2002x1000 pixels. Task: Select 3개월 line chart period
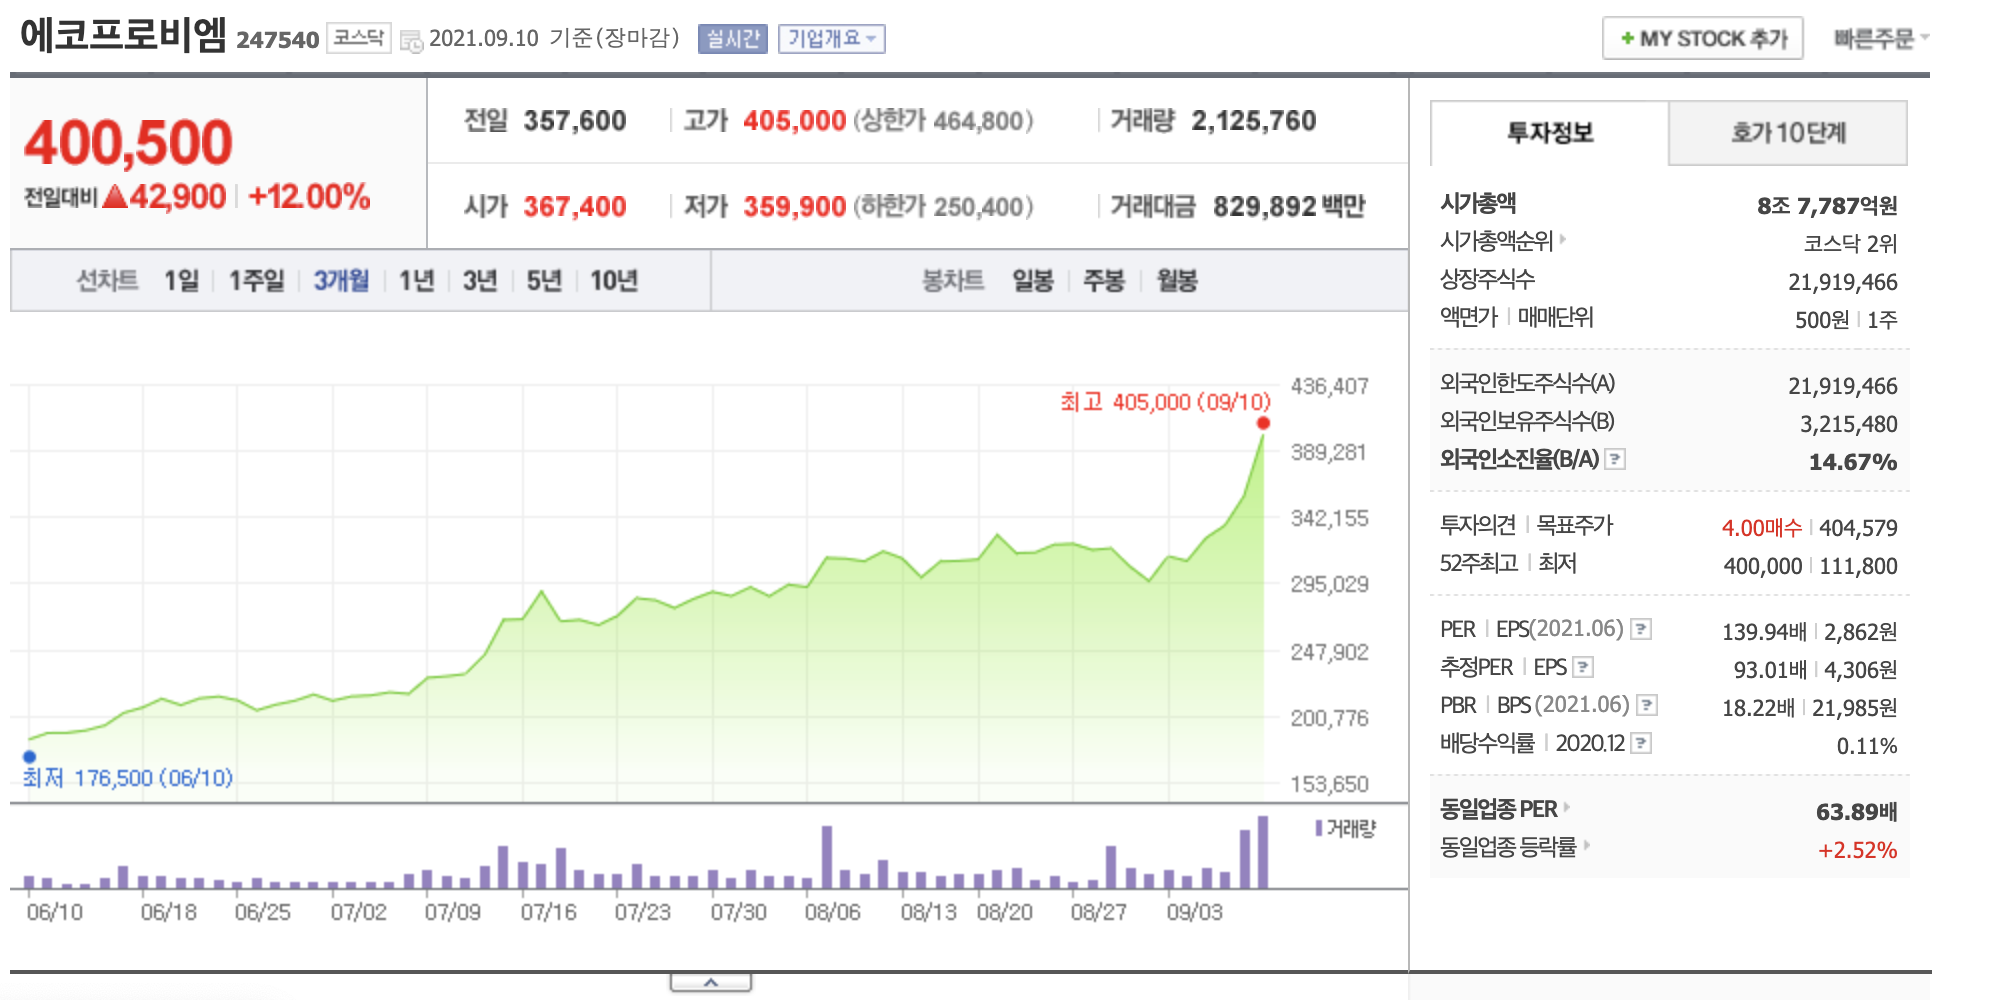pos(341,281)
